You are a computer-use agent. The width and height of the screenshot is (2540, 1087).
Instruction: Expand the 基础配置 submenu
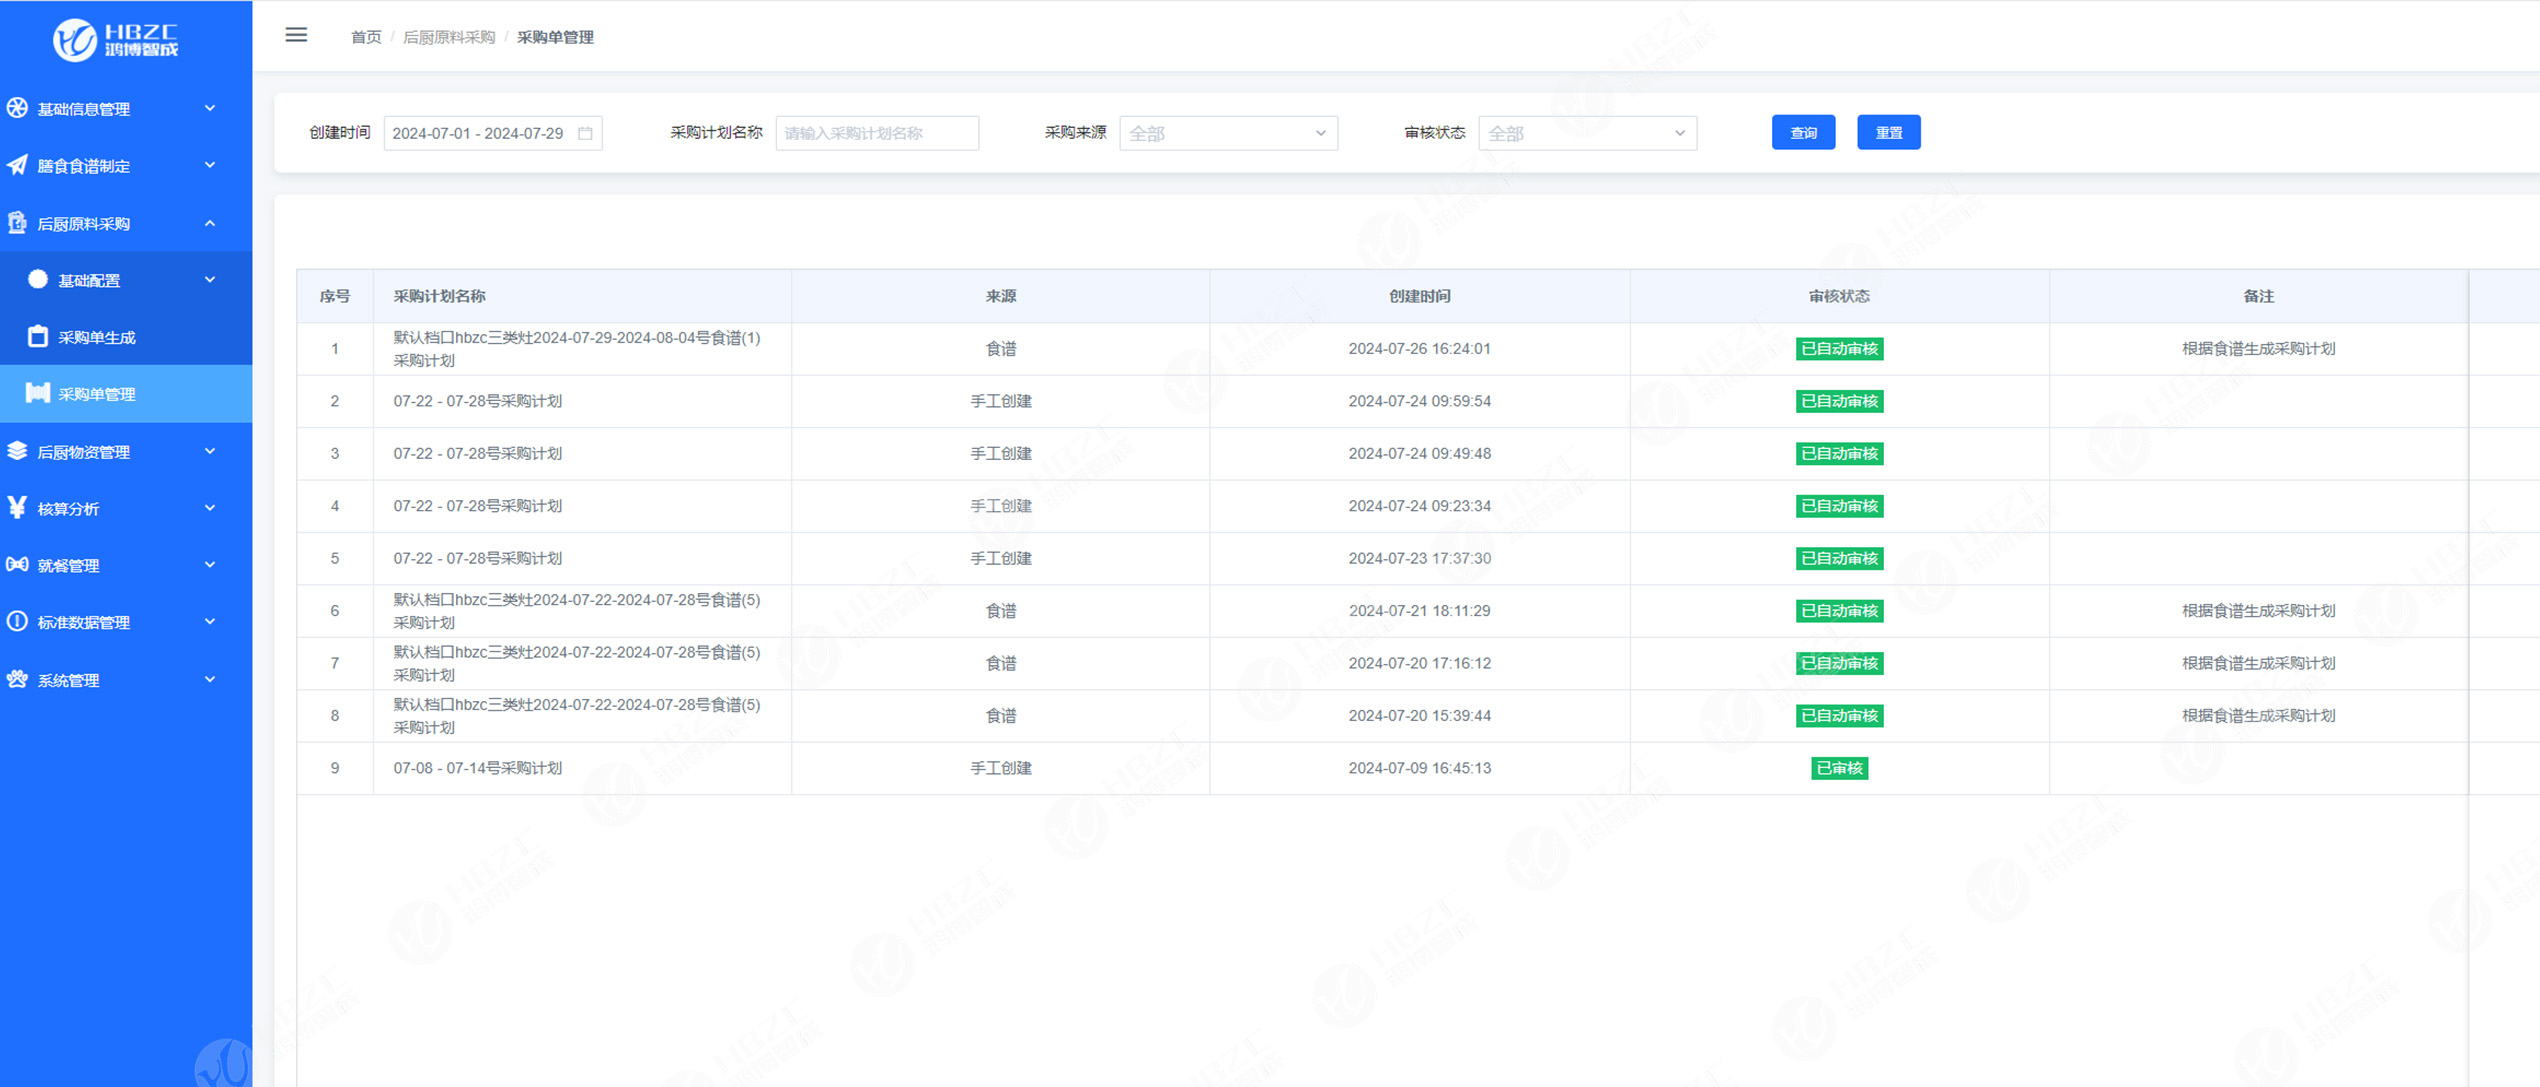point(126,280)
